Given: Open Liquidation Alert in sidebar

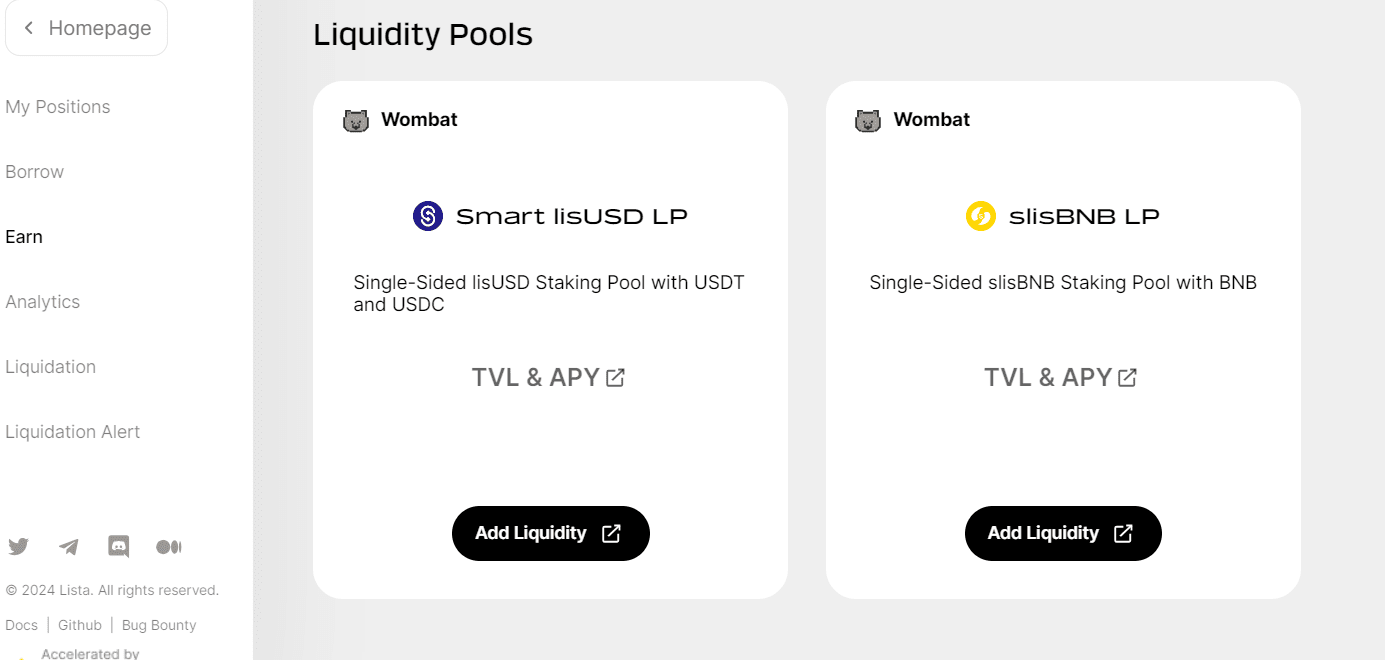Looking at the screenshot, I should coord(73,432).
